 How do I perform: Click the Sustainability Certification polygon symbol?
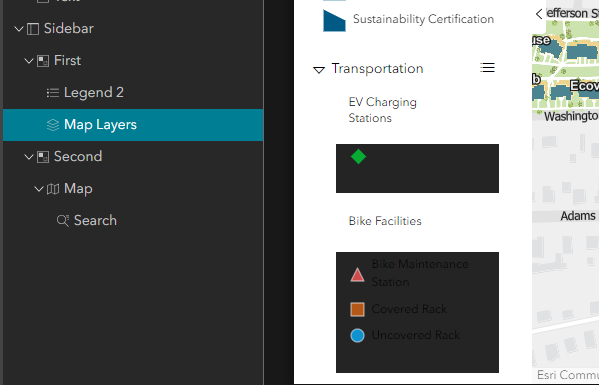[x=334, y=21]
